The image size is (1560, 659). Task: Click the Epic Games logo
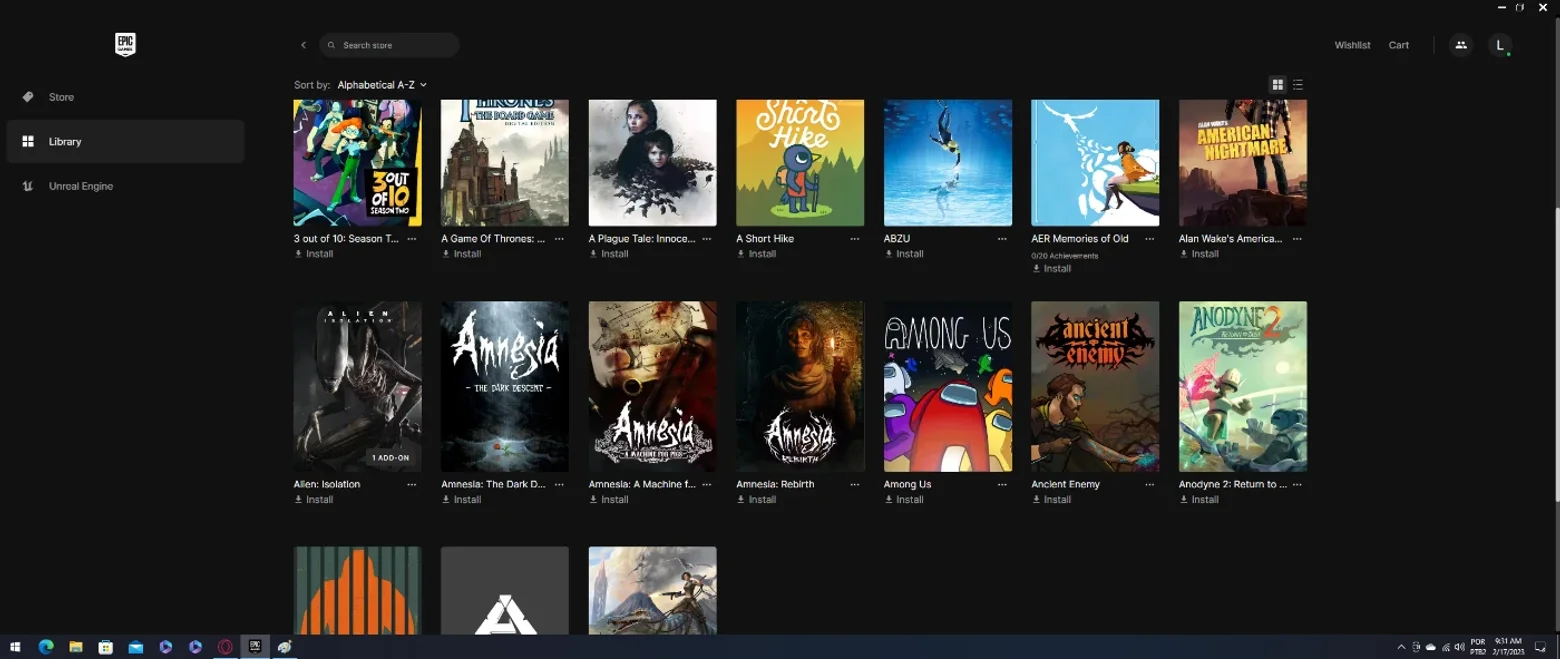click(x=125, y=44)
